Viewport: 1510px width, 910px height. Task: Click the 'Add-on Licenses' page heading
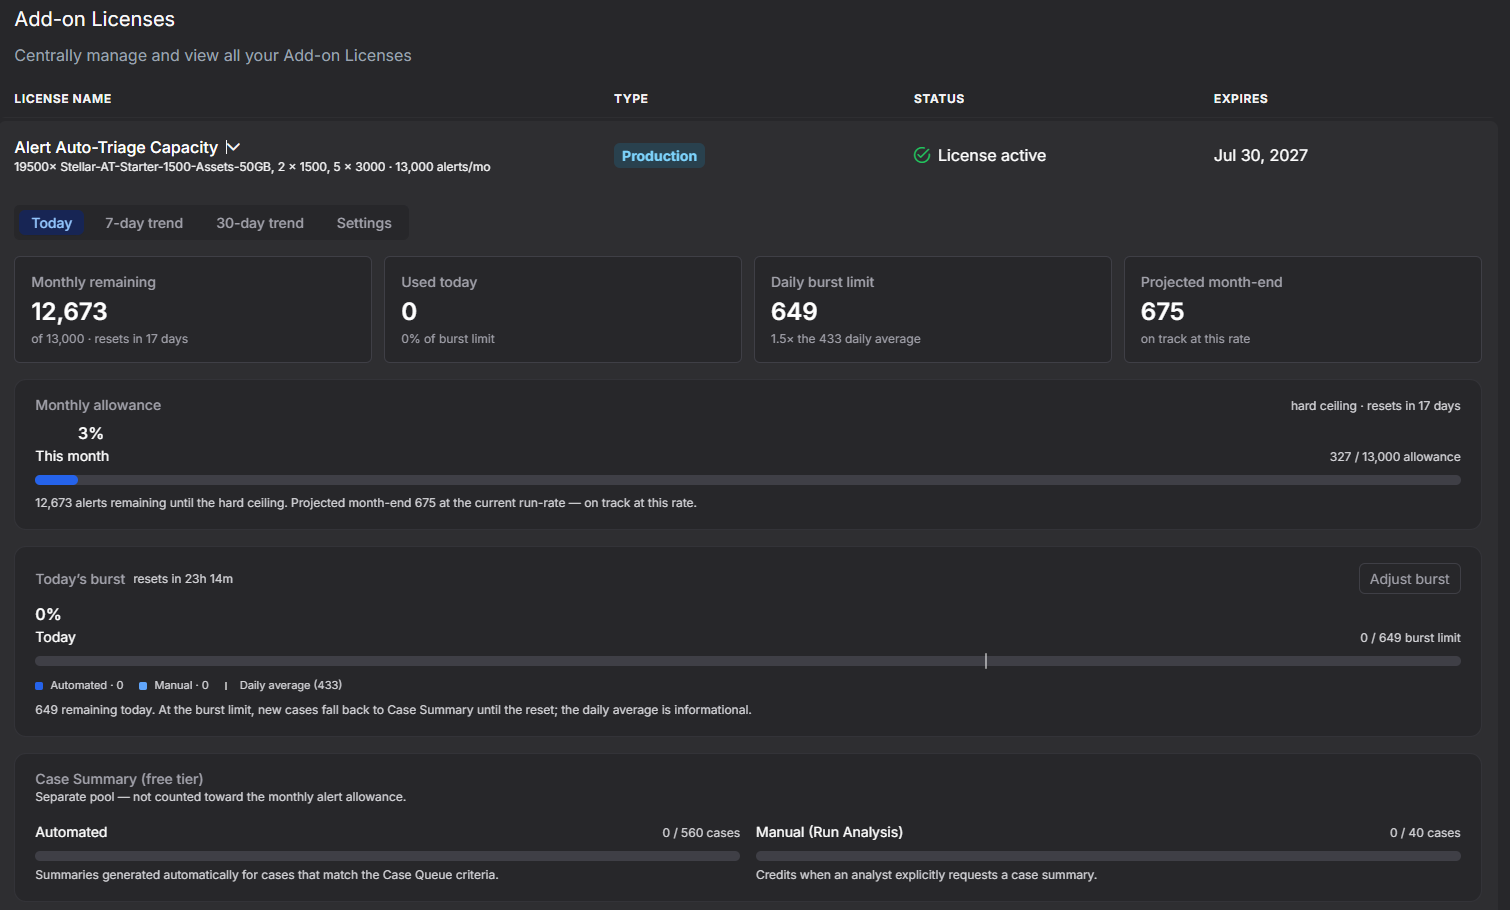[x=95, y=19]
